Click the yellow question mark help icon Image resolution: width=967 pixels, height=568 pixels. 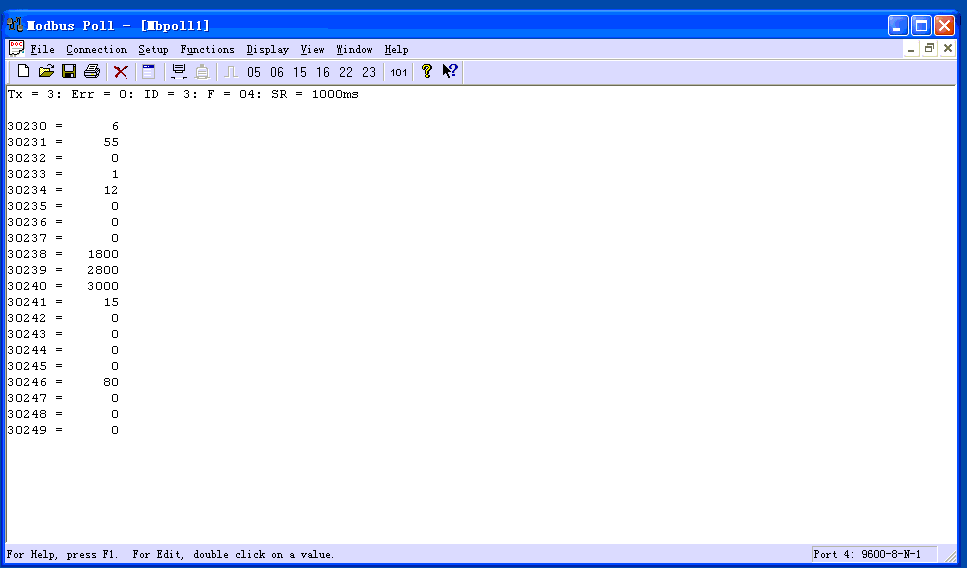click(426, 71)
